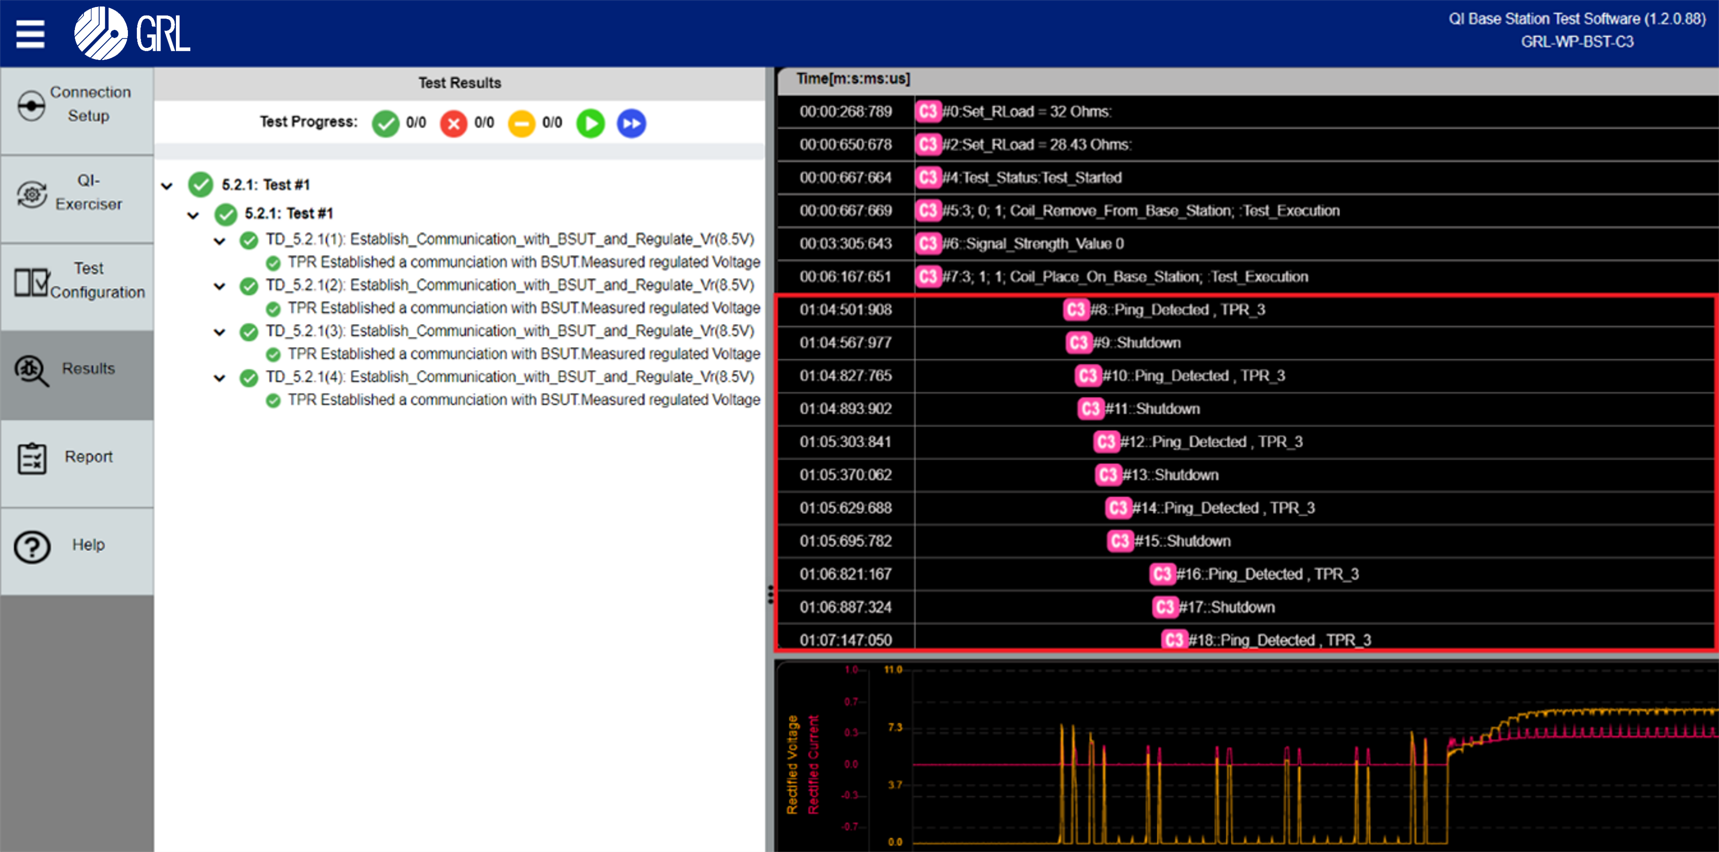Select #7 Coil_Place_On_Base_Station event
1719x852 pixels.
click(x=1125, y=277)
